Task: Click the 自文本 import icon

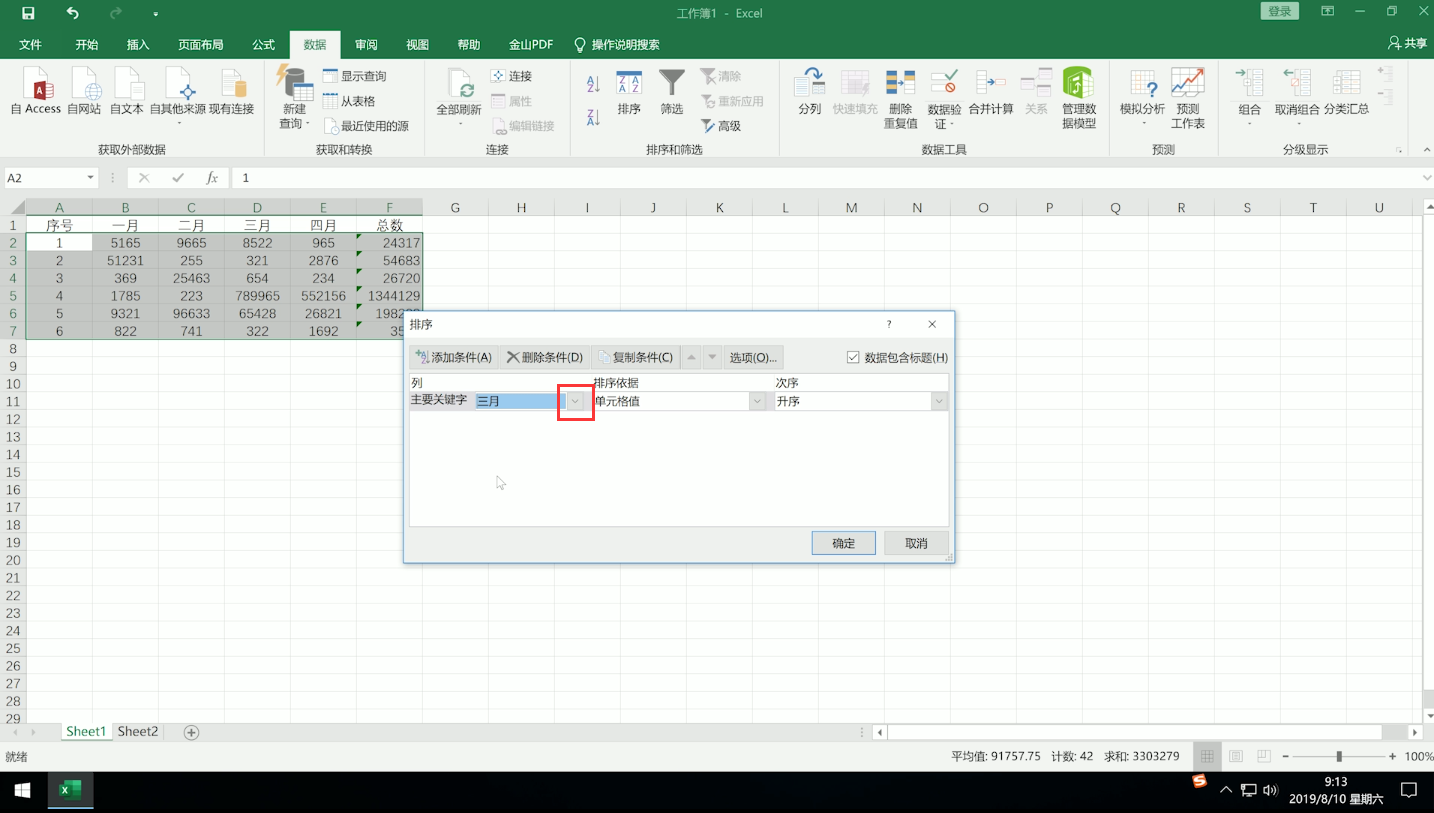Action: click(x=127, y=92)
